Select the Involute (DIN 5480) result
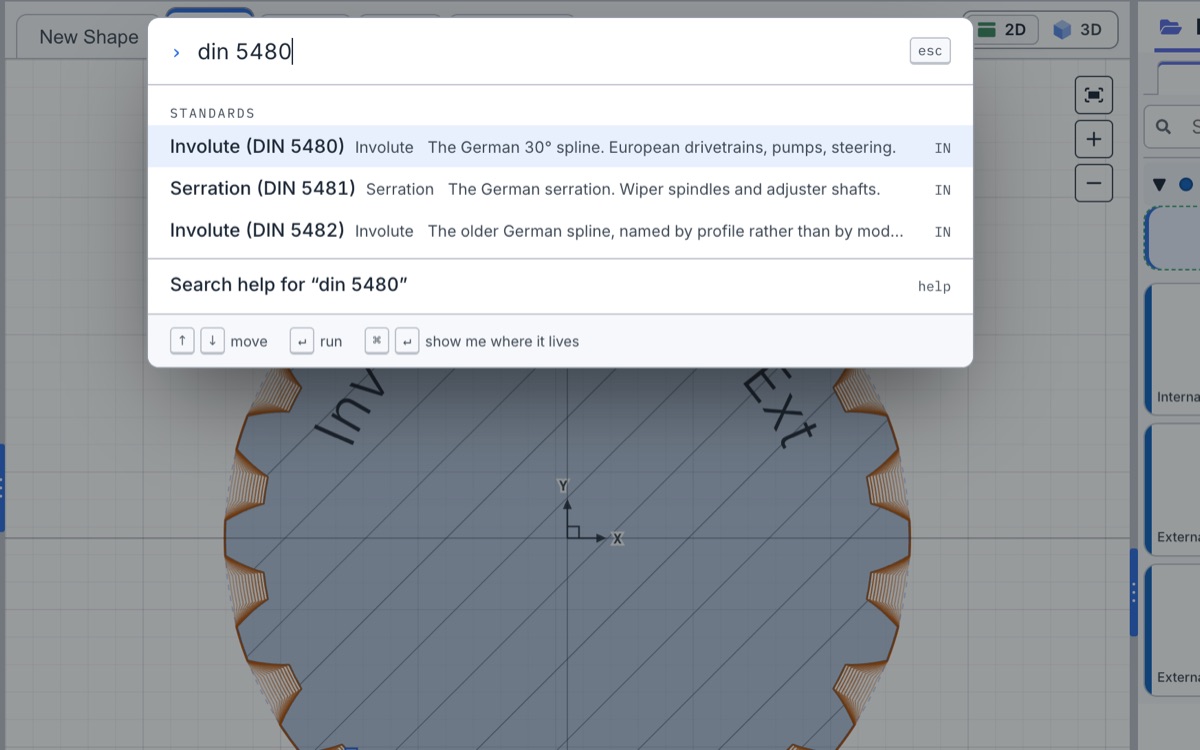Image resolution: width=1200 pixels, height=750 pixels. [560, 147]
